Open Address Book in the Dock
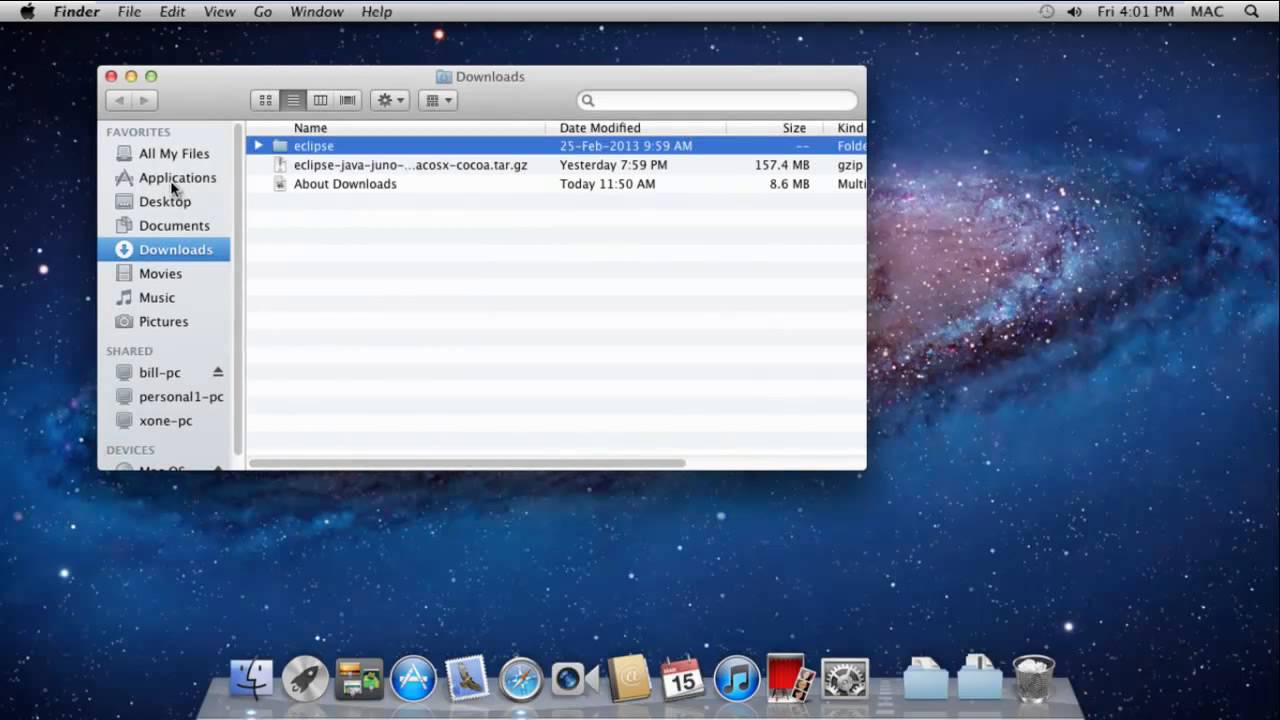1280x720 pixels. 629,679
